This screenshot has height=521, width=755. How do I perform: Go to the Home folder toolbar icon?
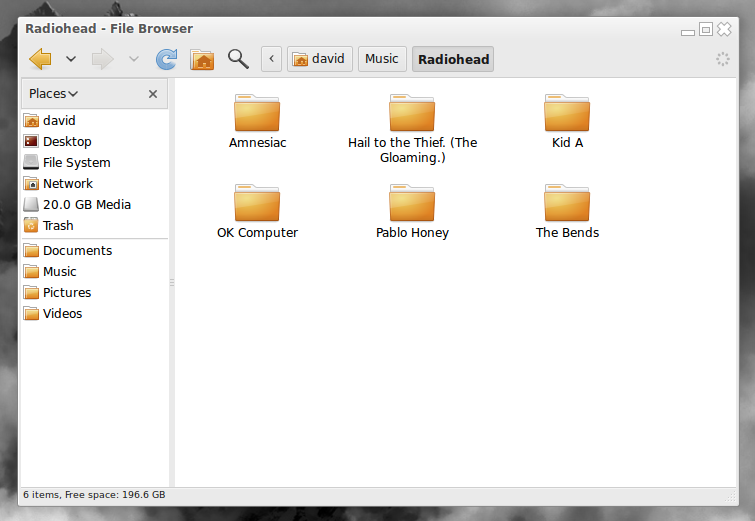tap(202, 59)
